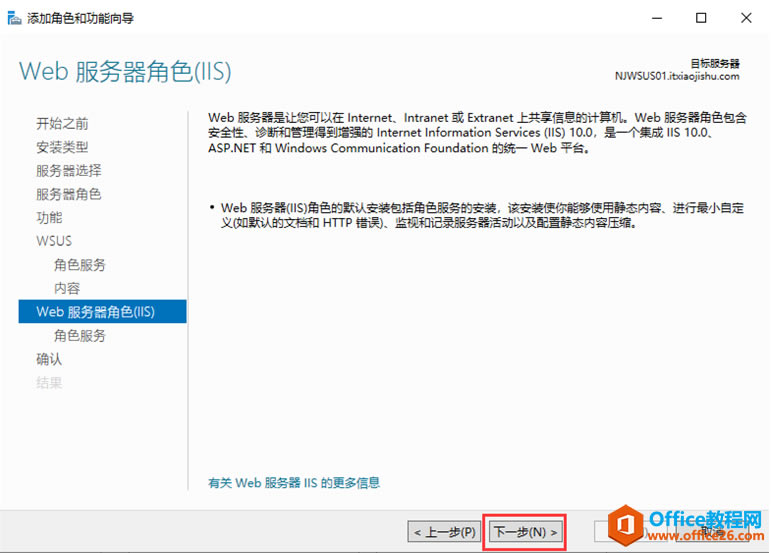Go to the 确认 step
The image size is (771, 553).
49,359
